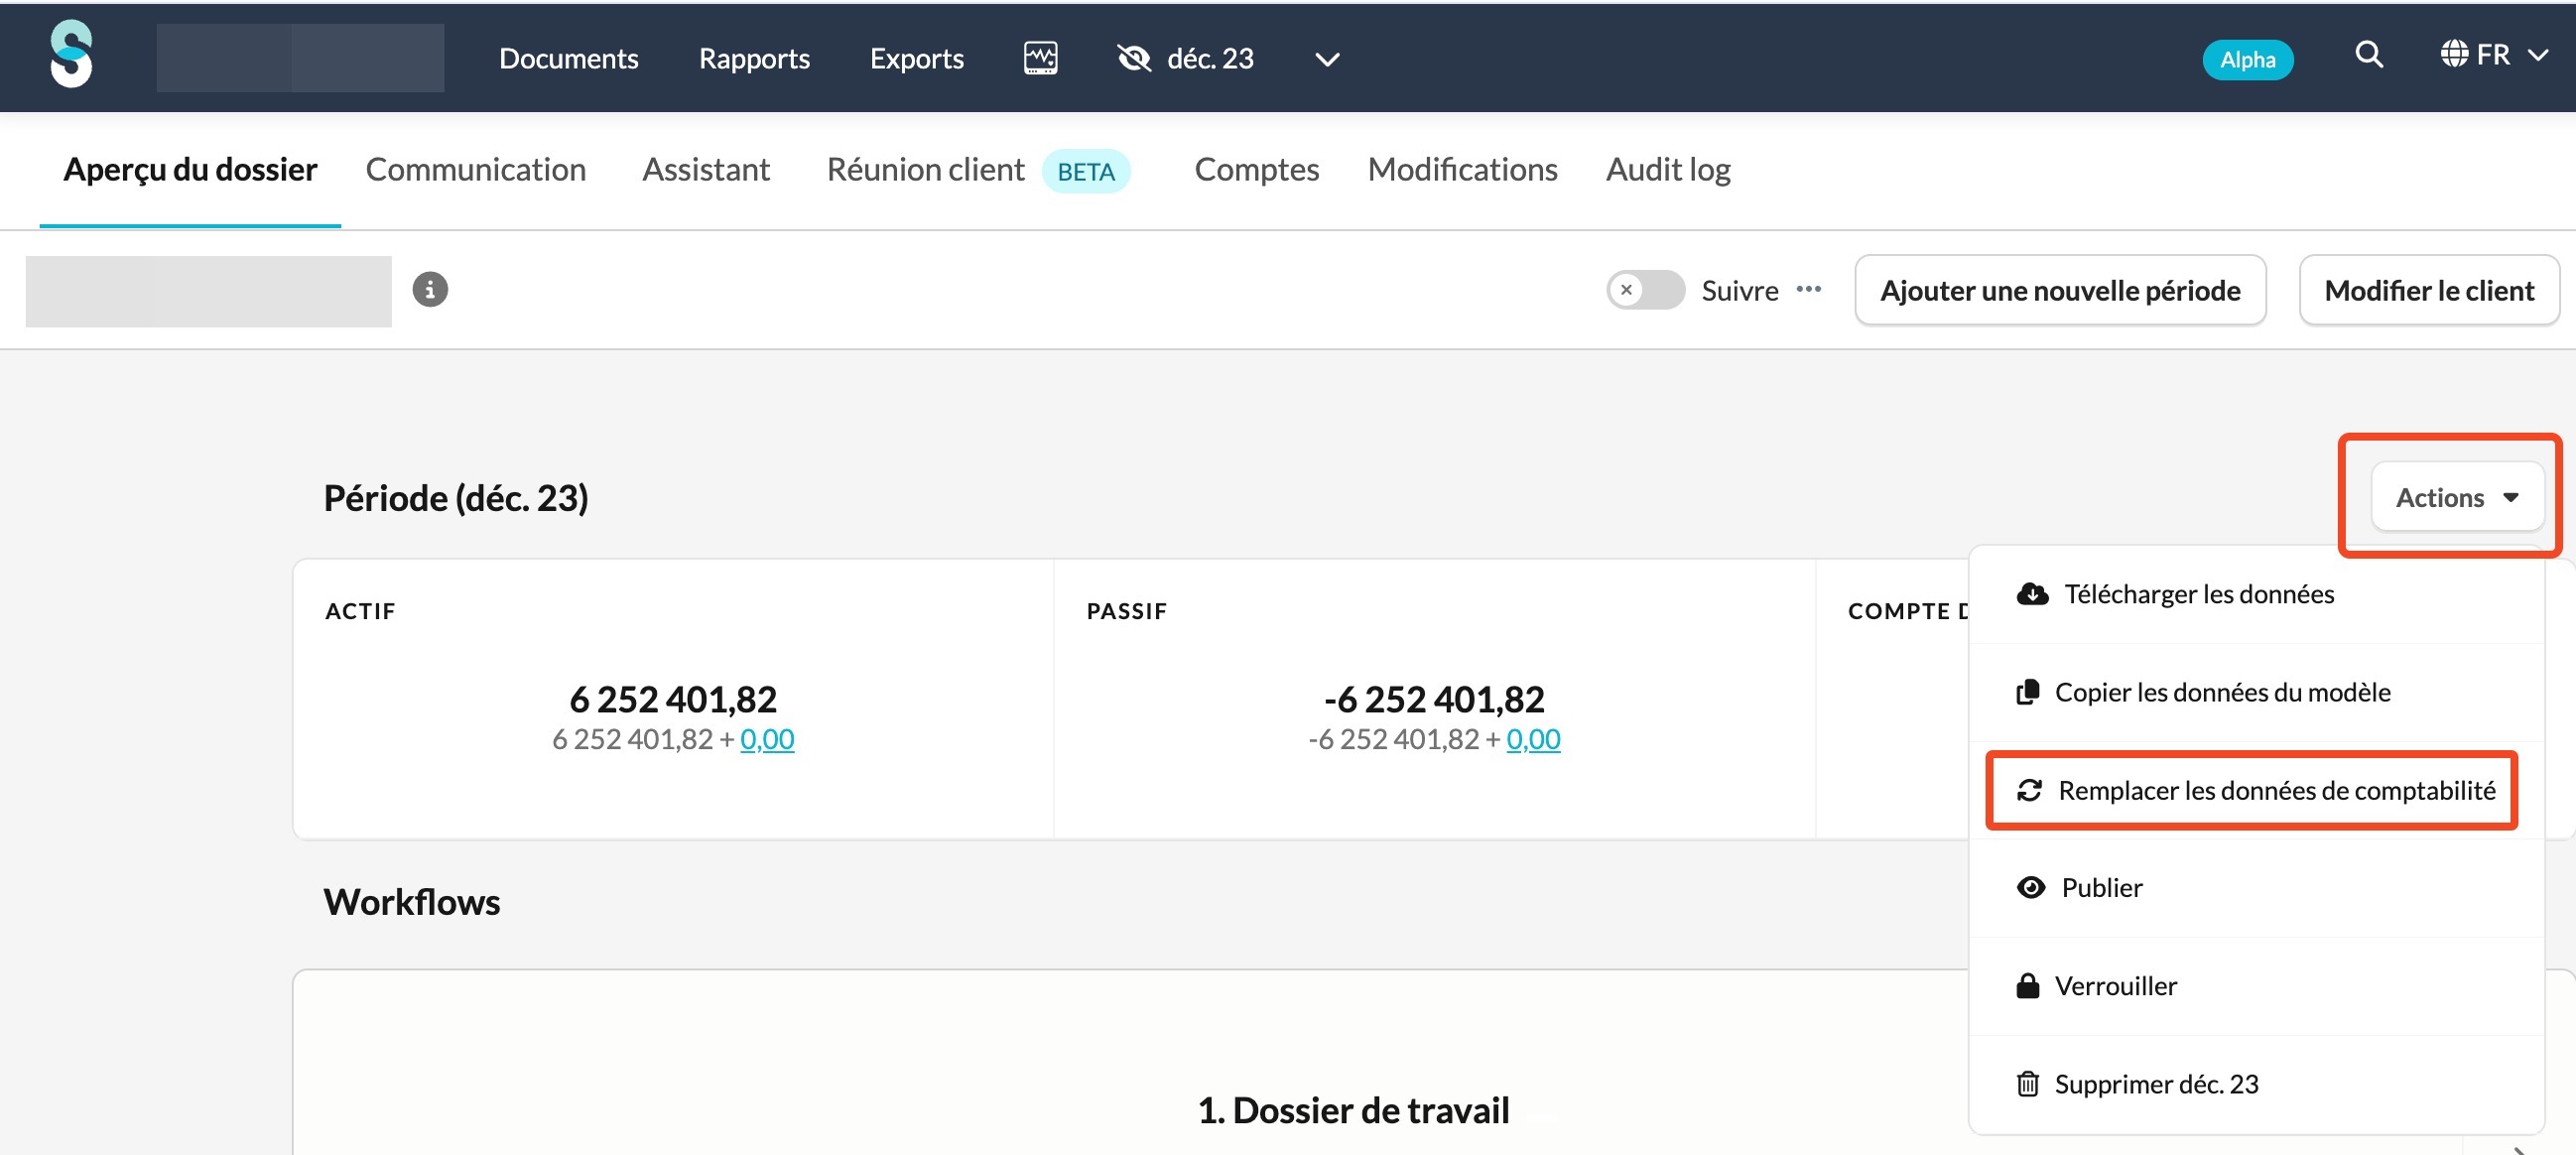Click the crossed-out eye icon beside déc. 23
Screen dimensions: 2576x1155
click(1134, 58)
